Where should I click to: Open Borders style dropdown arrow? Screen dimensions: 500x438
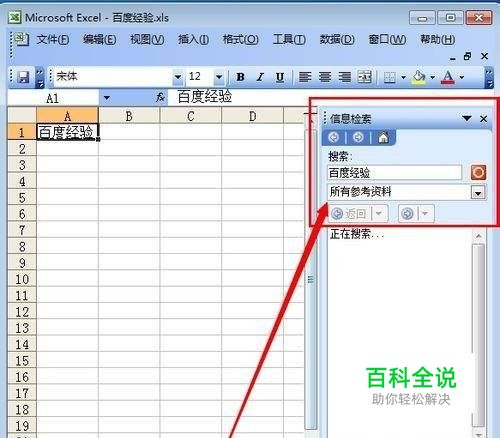point(403,78)
